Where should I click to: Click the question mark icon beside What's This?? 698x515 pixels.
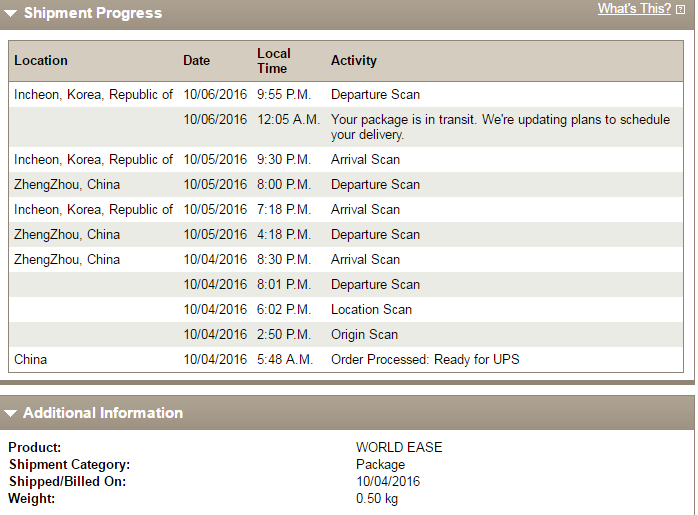point(681,9)
